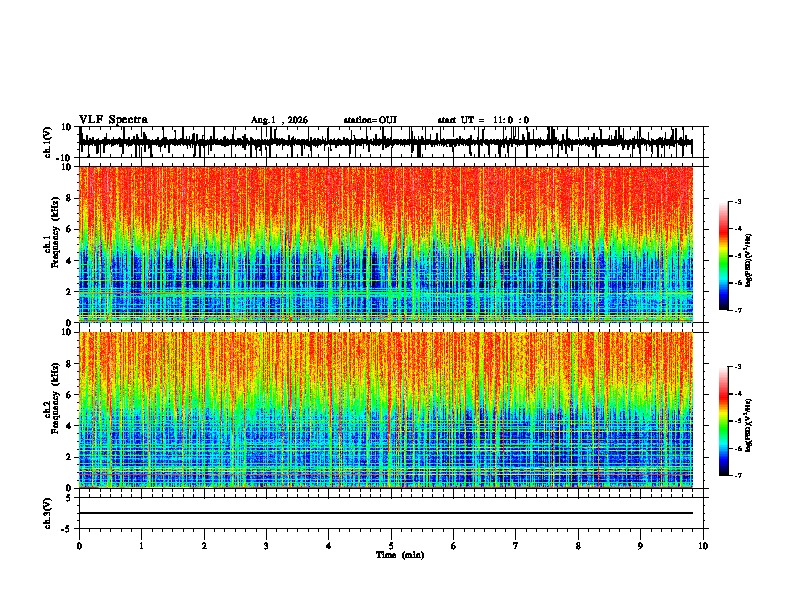Click the "VLF Spectra" plot title

click(113, 120)
